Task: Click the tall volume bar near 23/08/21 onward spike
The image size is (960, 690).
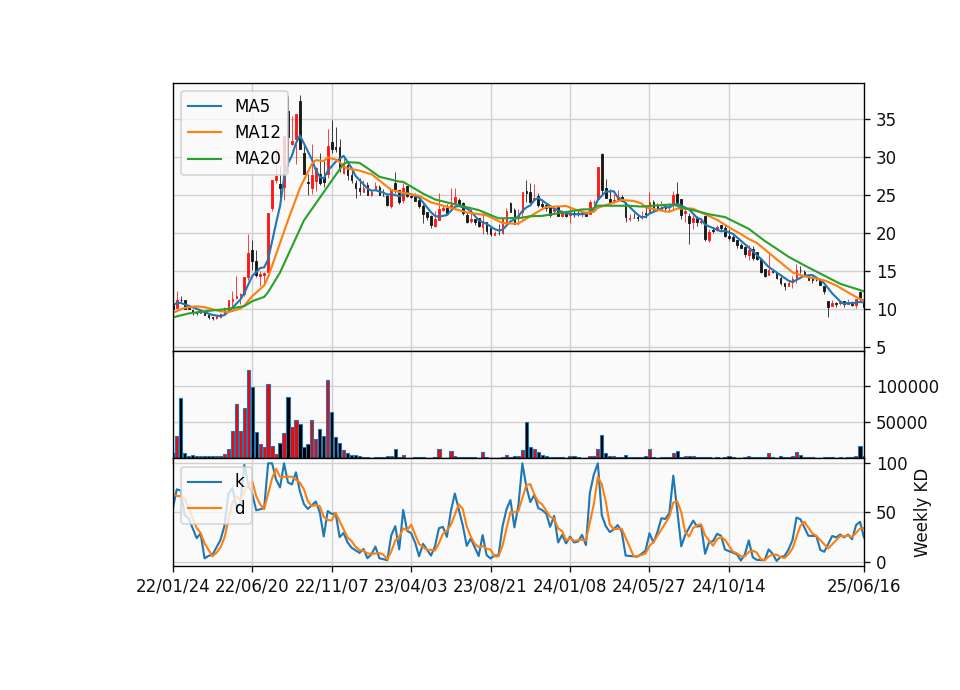Action: point(527,441)
